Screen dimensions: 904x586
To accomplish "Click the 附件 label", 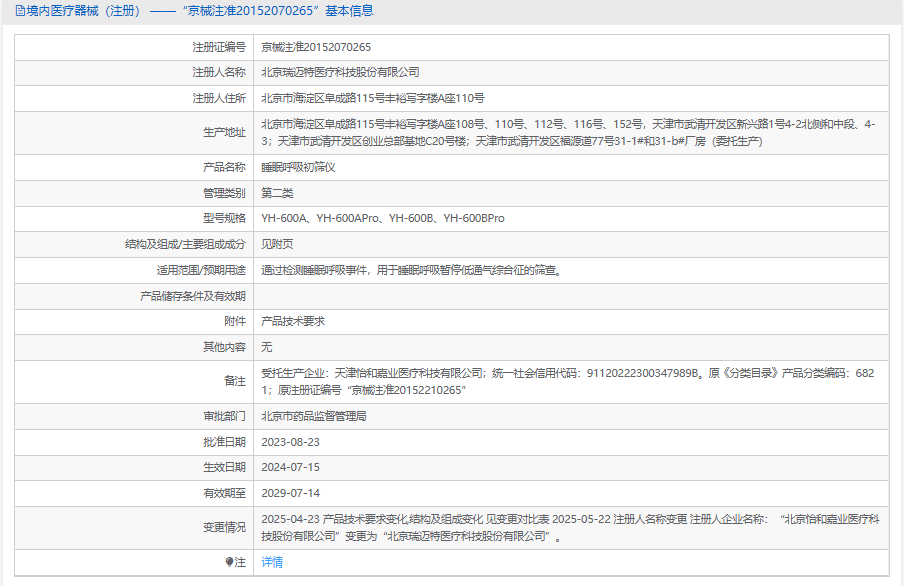I will point(235,322).
